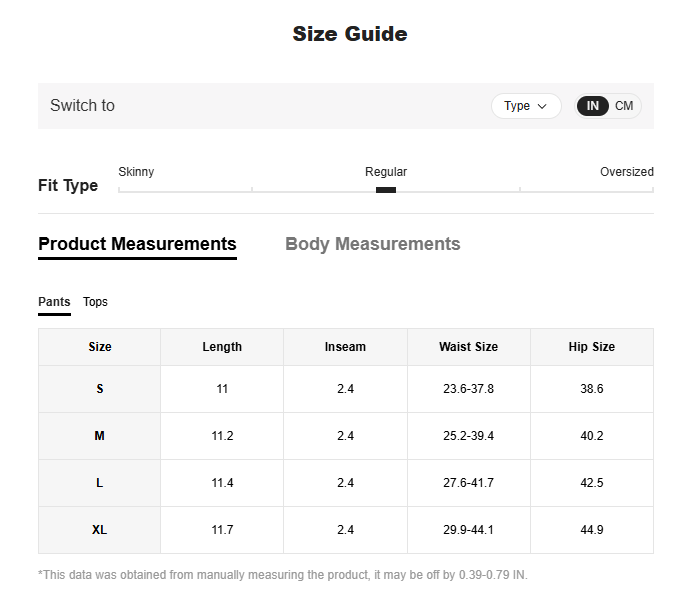Screen dimensions: 682x594
Task: Select the Pants sub-tab
Action: (x=54, y=302)
